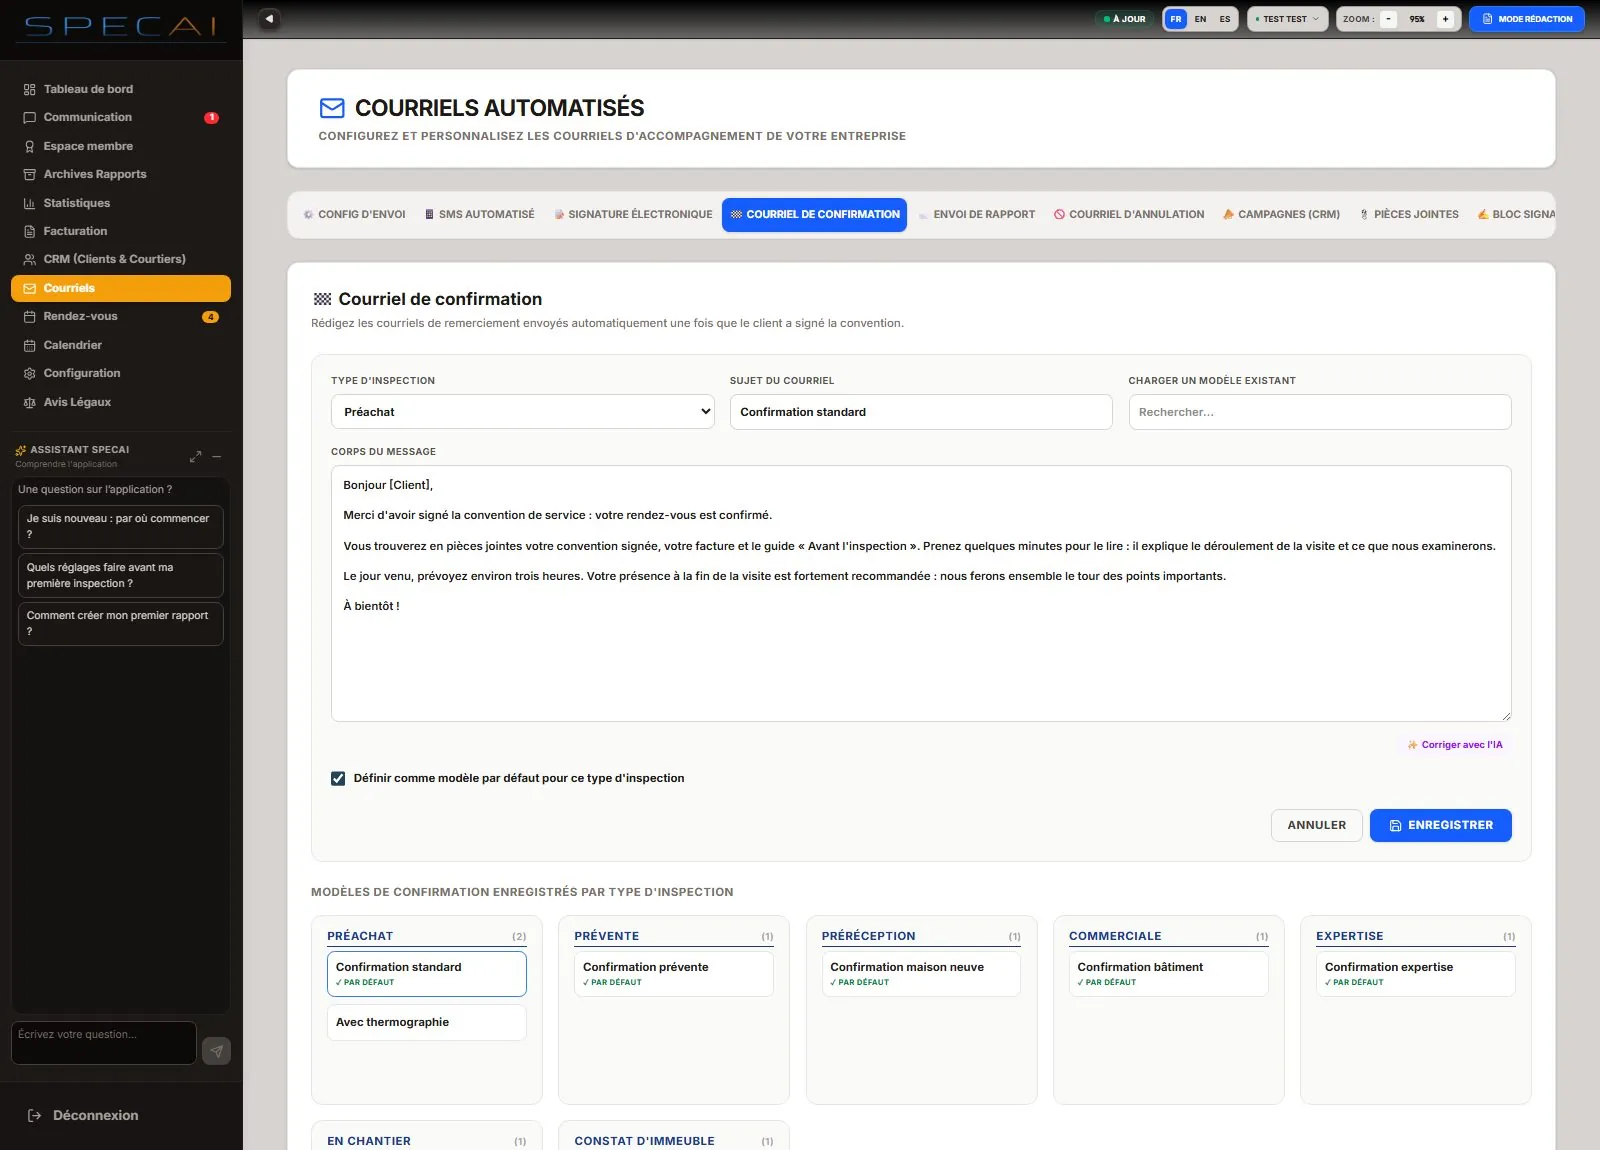Click the Mode Rédaction button

(x=1527, y=19)
